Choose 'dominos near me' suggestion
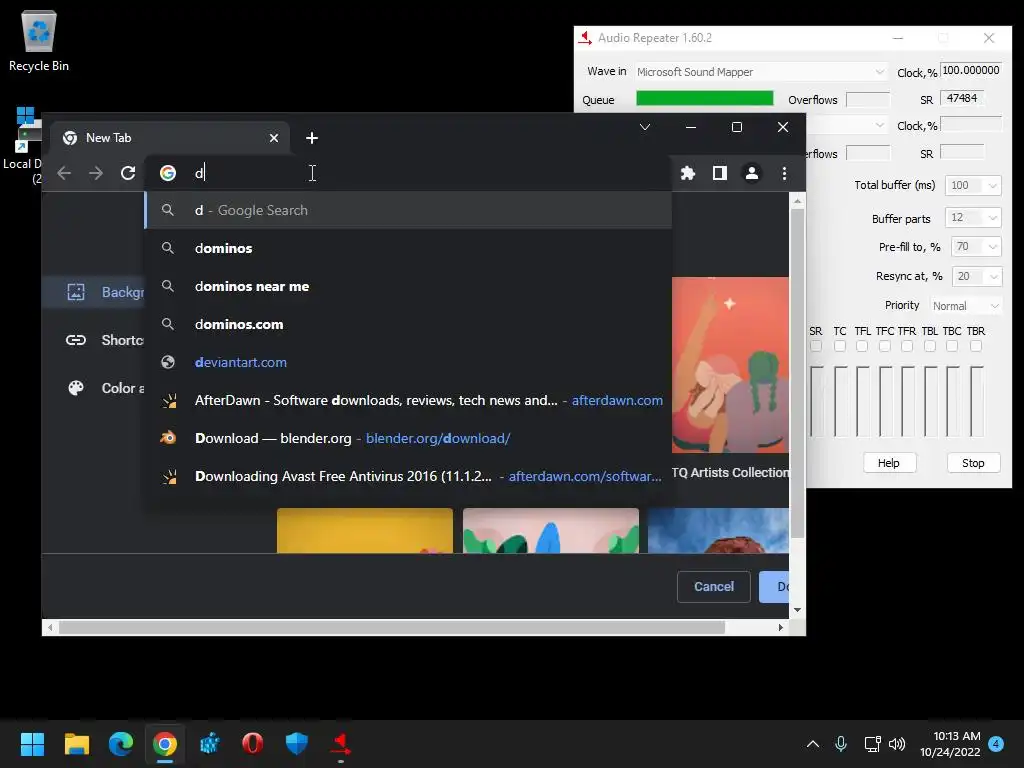Viewport: 1024px width, 768px height. coord(408,286)
